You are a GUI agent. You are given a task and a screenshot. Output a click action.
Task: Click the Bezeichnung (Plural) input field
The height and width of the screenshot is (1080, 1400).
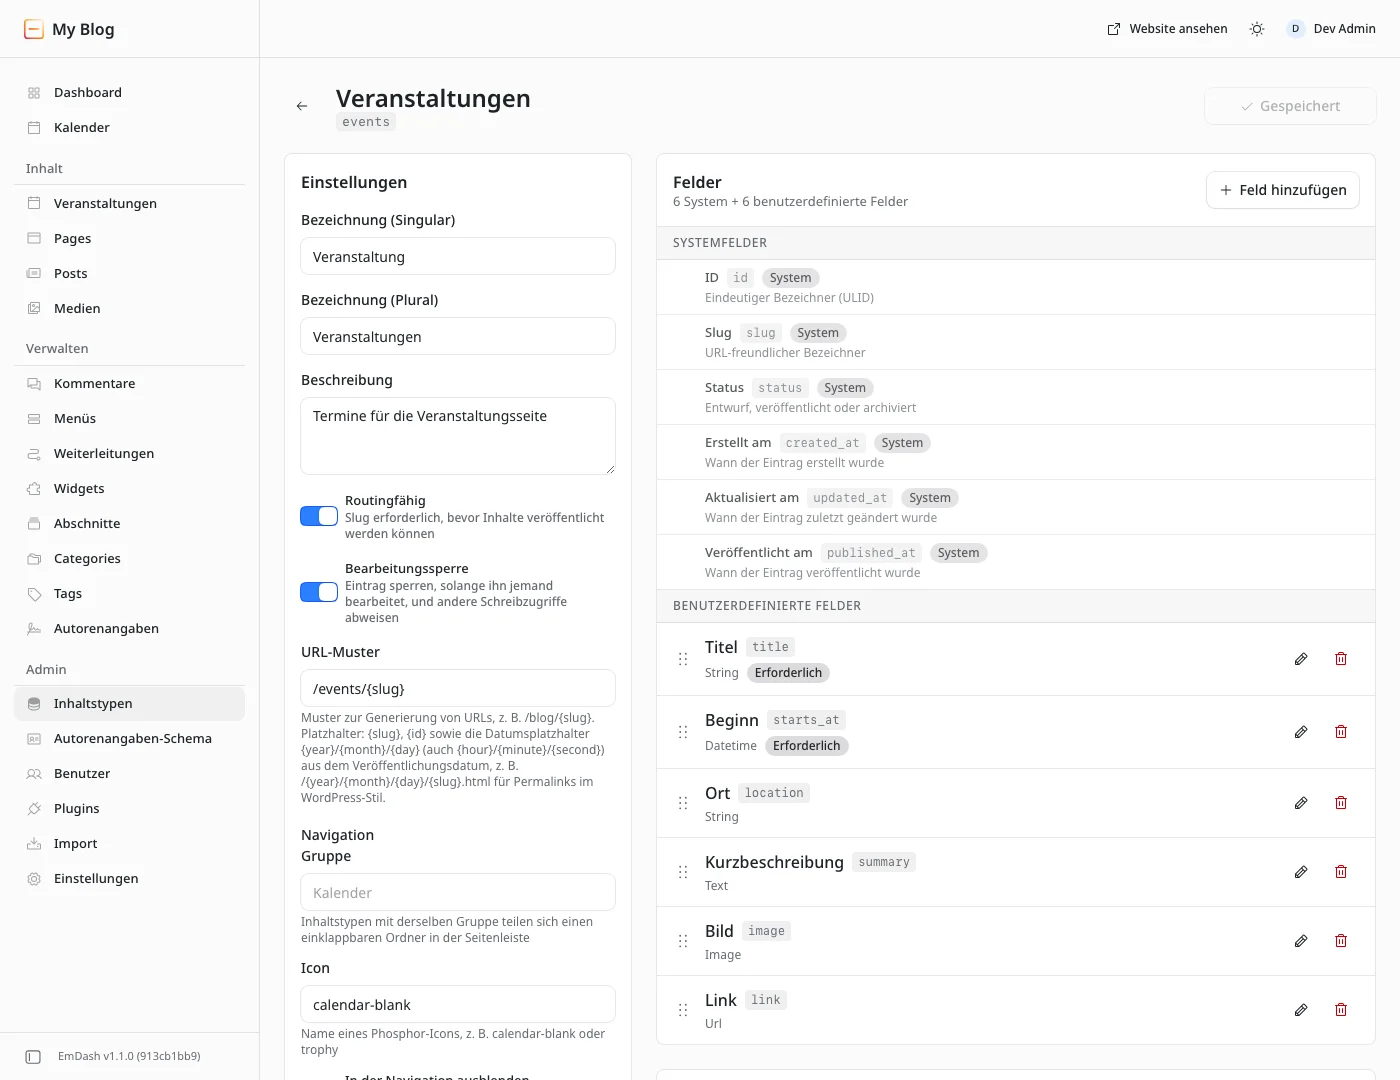[x=458, y=336]
